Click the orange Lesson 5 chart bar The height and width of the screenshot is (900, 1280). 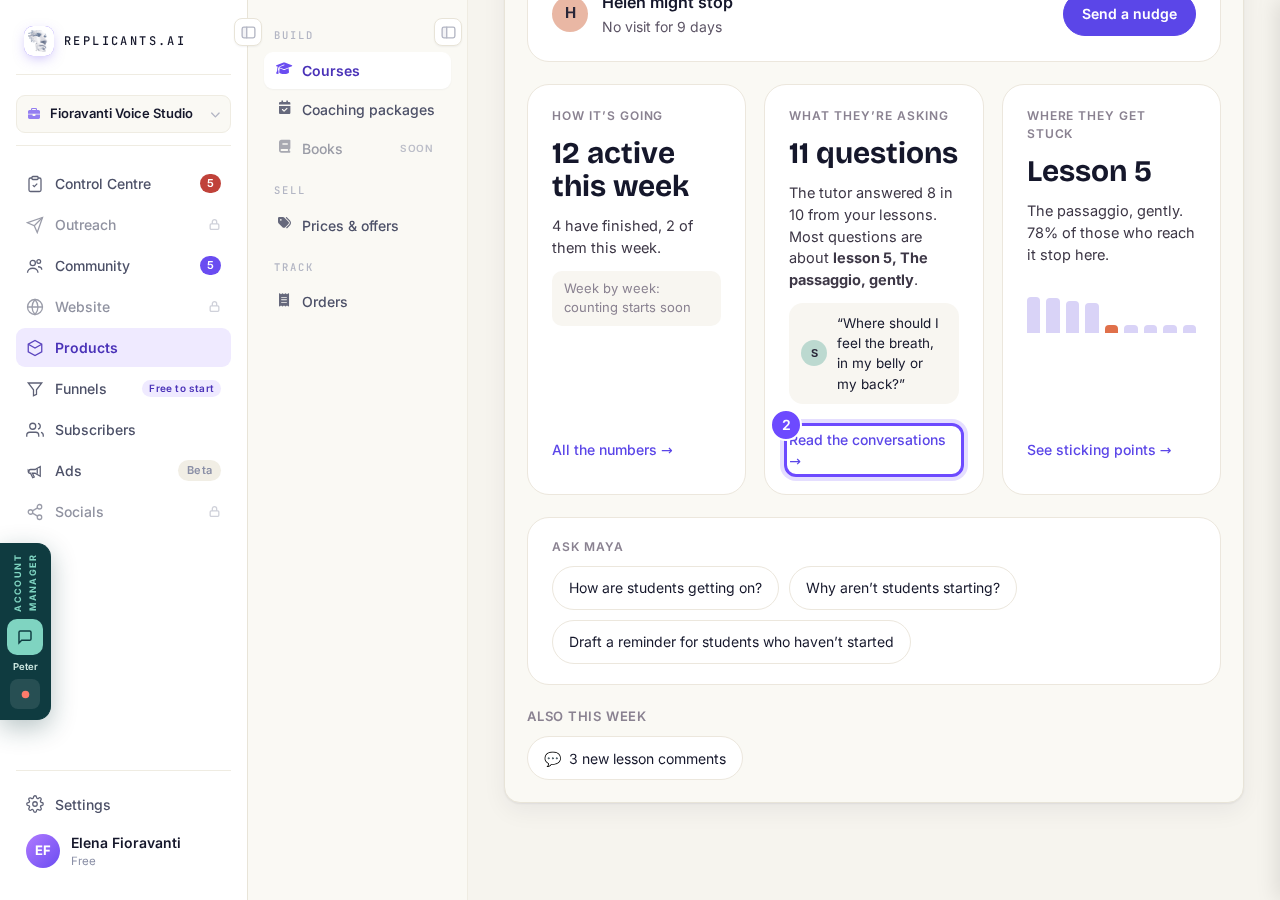1111,329
